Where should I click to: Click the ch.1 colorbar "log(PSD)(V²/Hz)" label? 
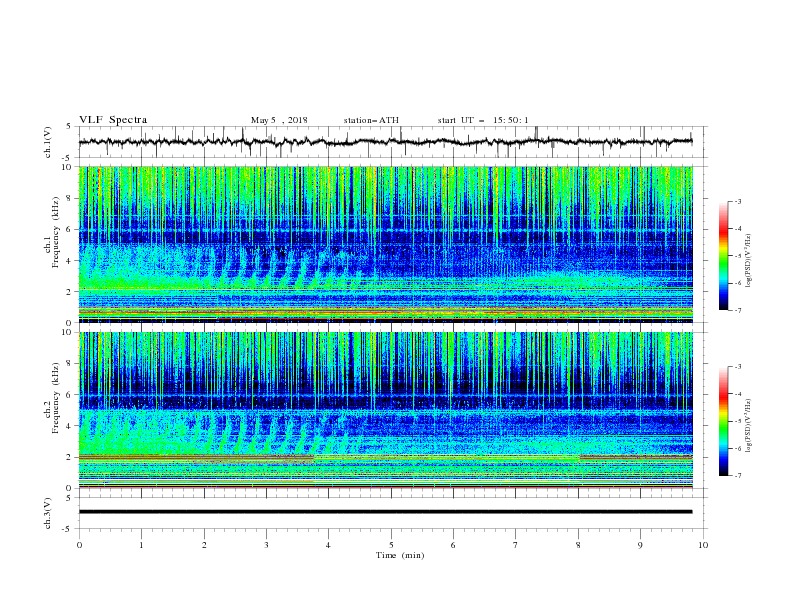point(749,261)
